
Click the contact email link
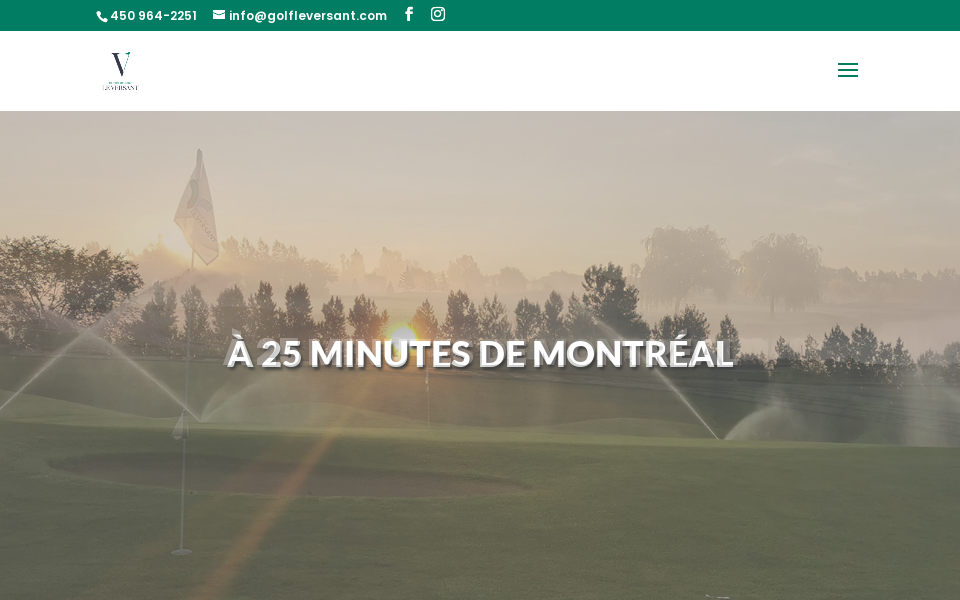point(307,15)
